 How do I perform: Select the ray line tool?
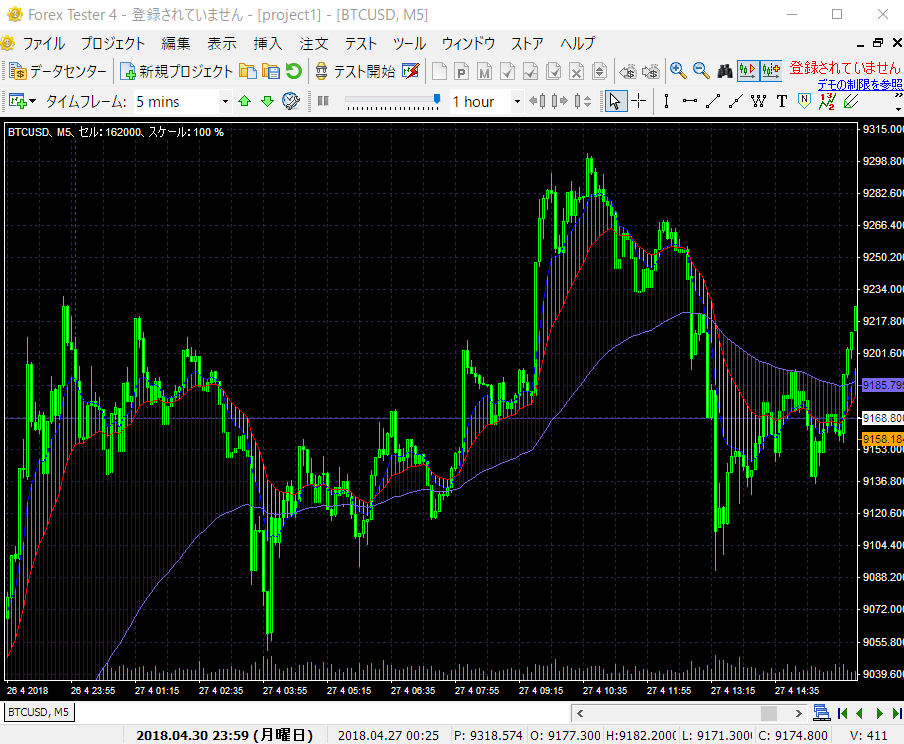click(736, 102)
